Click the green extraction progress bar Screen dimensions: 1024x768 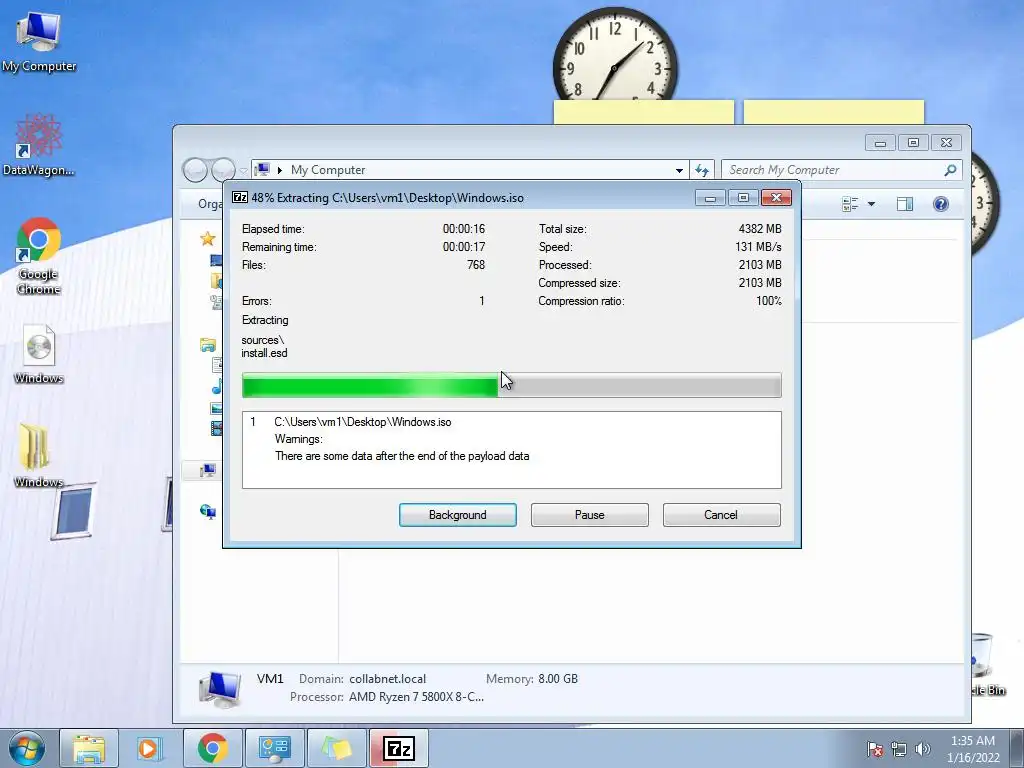[x=511, y=385]
